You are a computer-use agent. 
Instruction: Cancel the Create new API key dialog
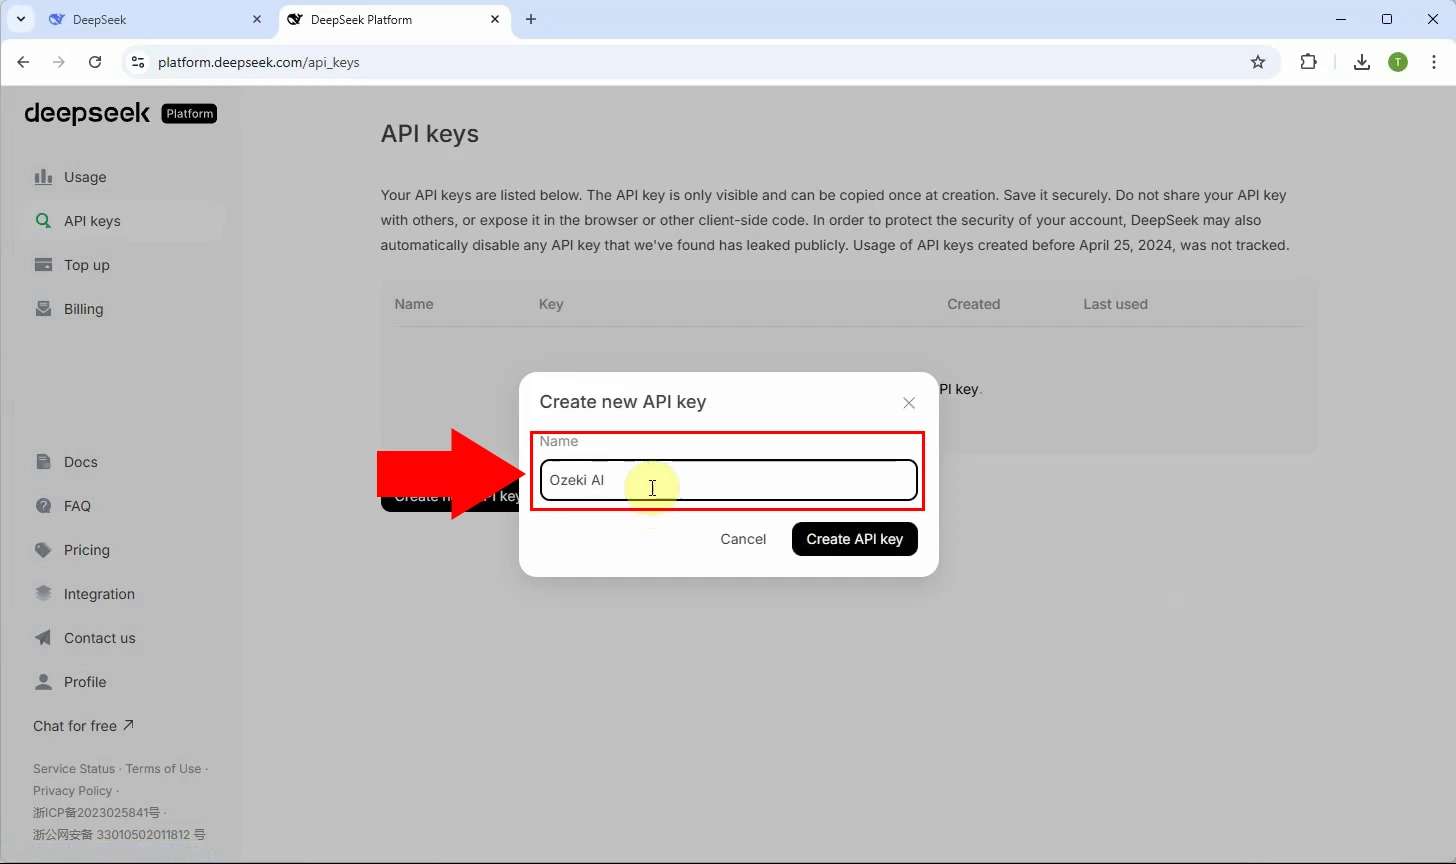743,539
